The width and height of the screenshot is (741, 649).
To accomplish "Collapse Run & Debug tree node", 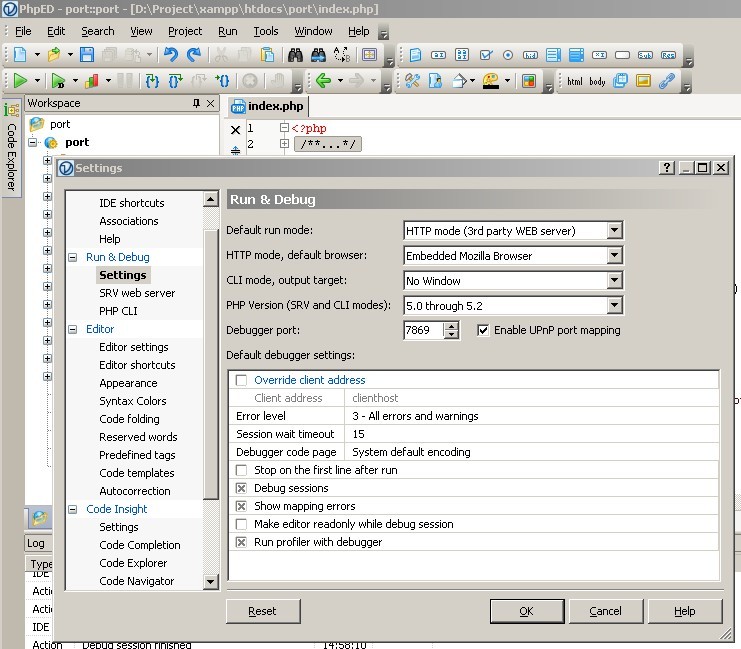I will [x=72, y=257].
